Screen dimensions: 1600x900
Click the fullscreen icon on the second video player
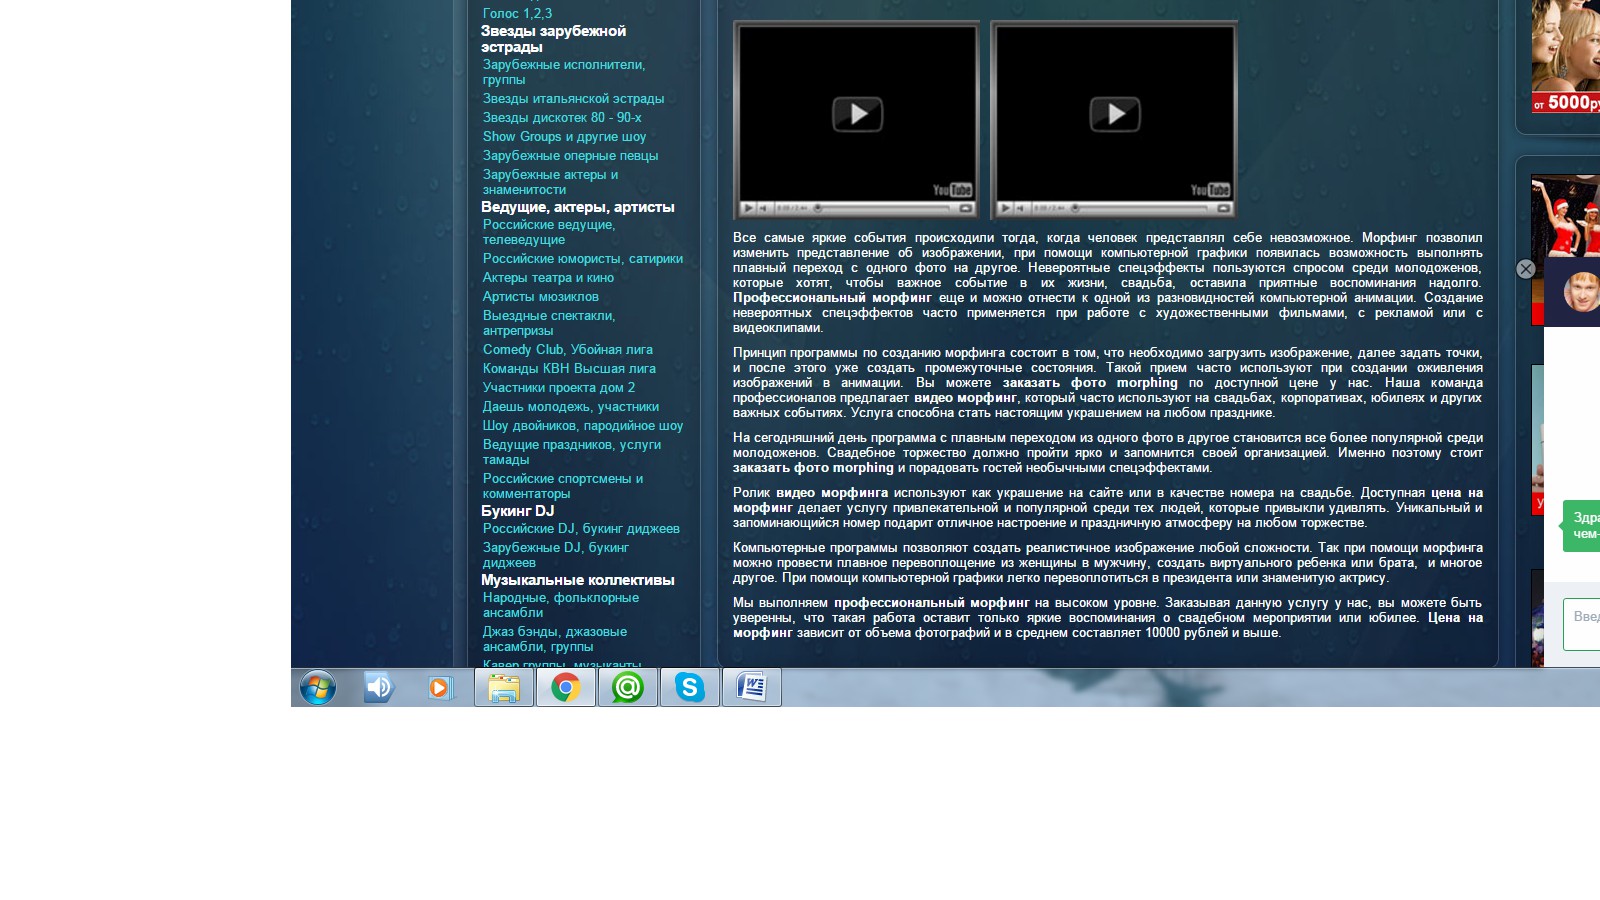pyautogui.click(x=1223, y=208)
